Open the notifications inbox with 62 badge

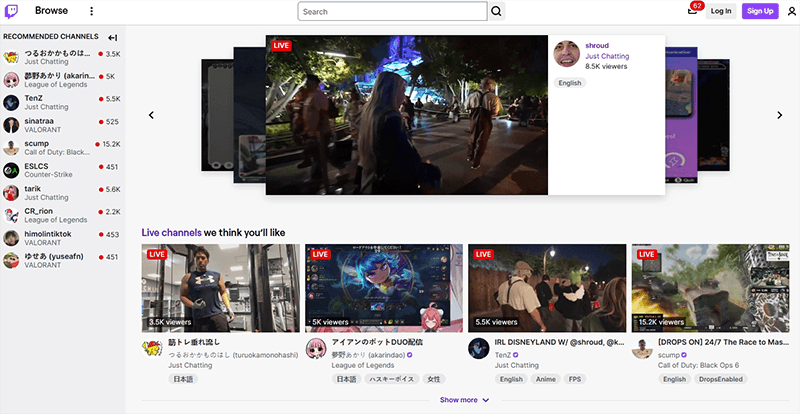click(692, 11)
